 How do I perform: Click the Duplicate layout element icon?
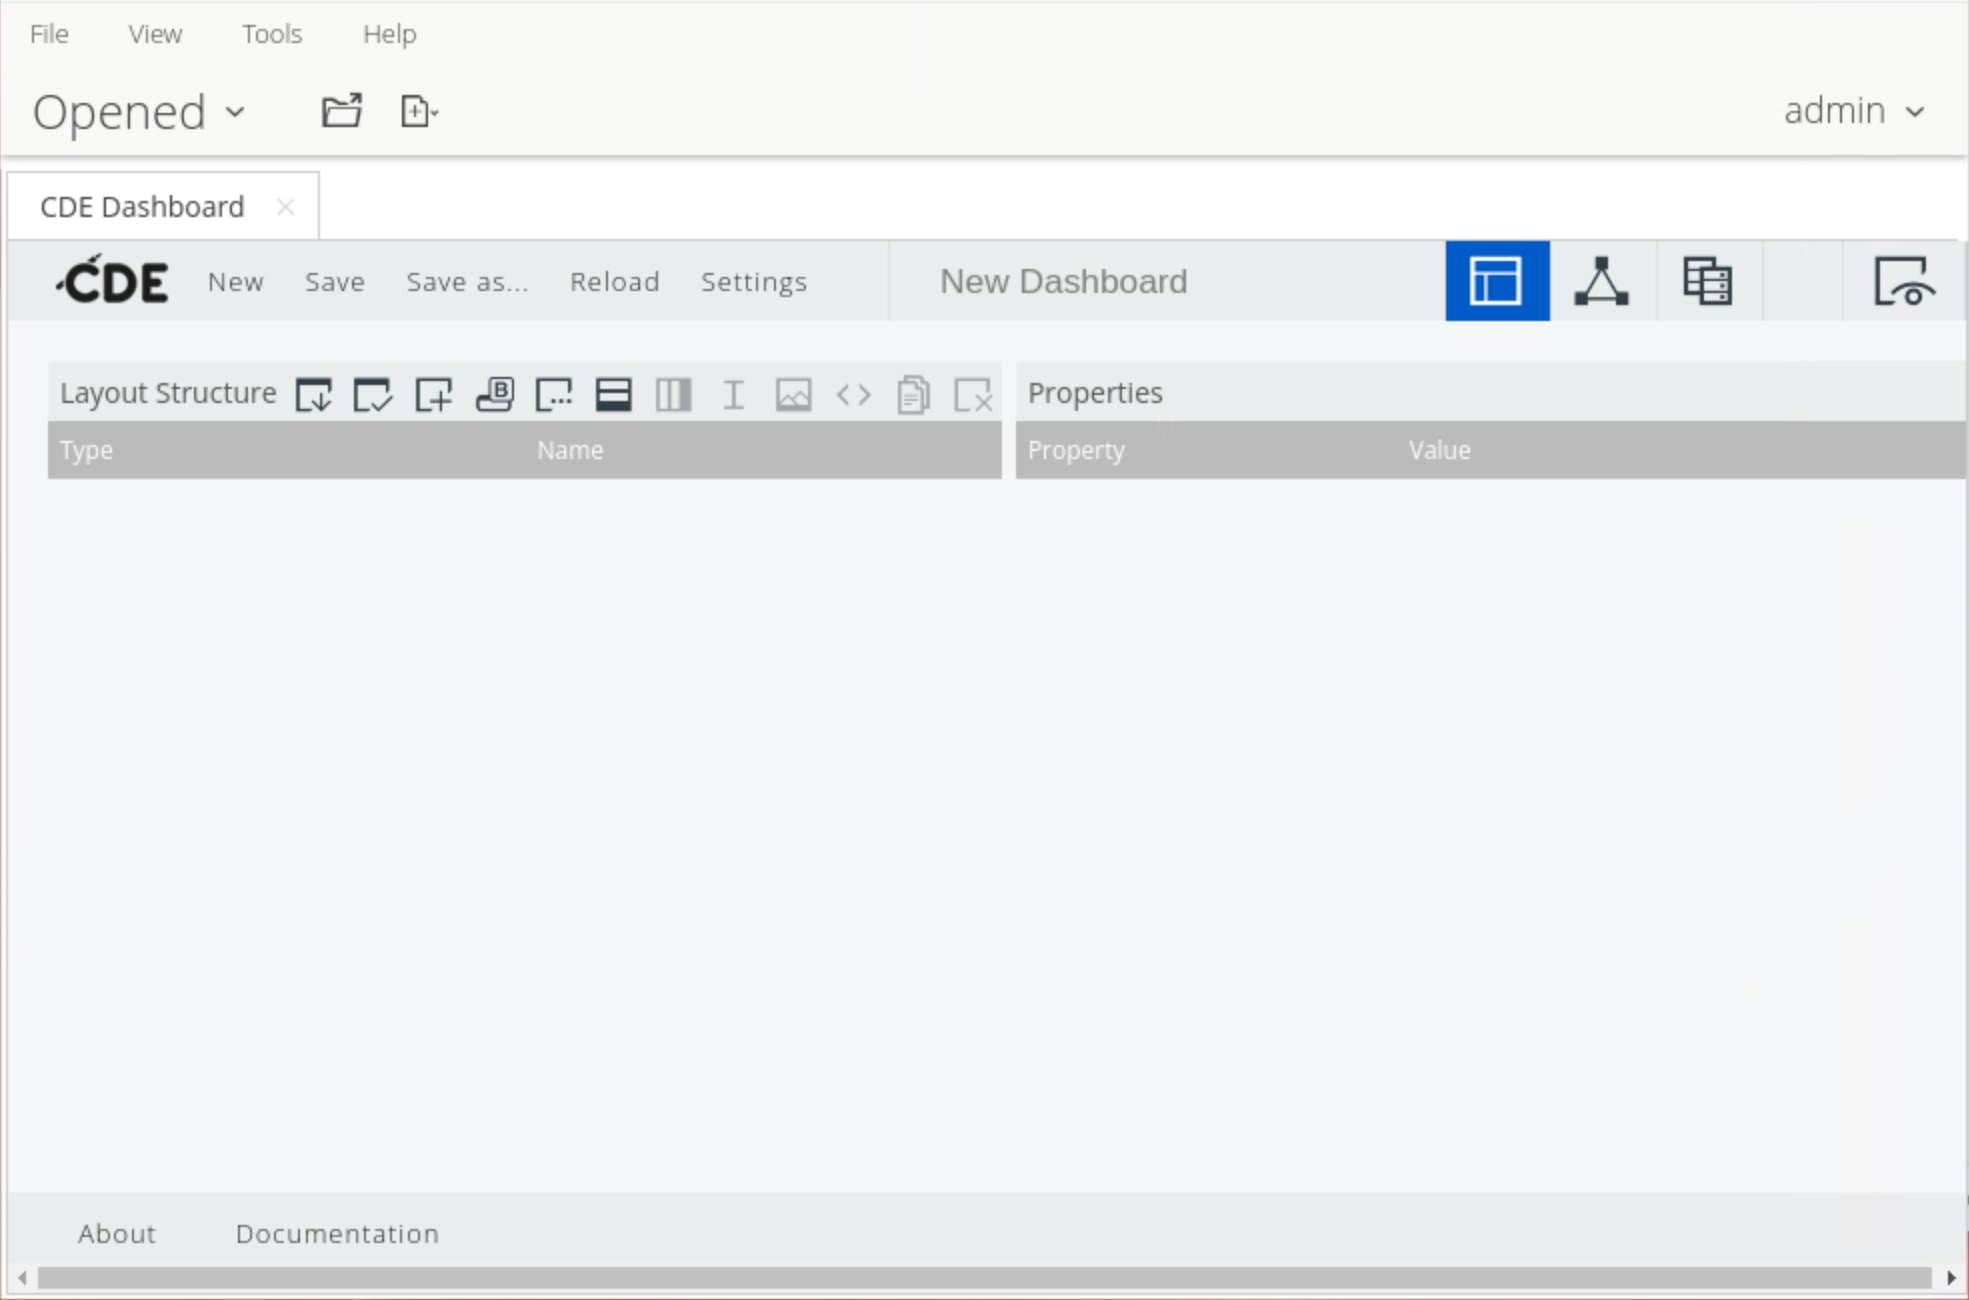tap(913, 394)
